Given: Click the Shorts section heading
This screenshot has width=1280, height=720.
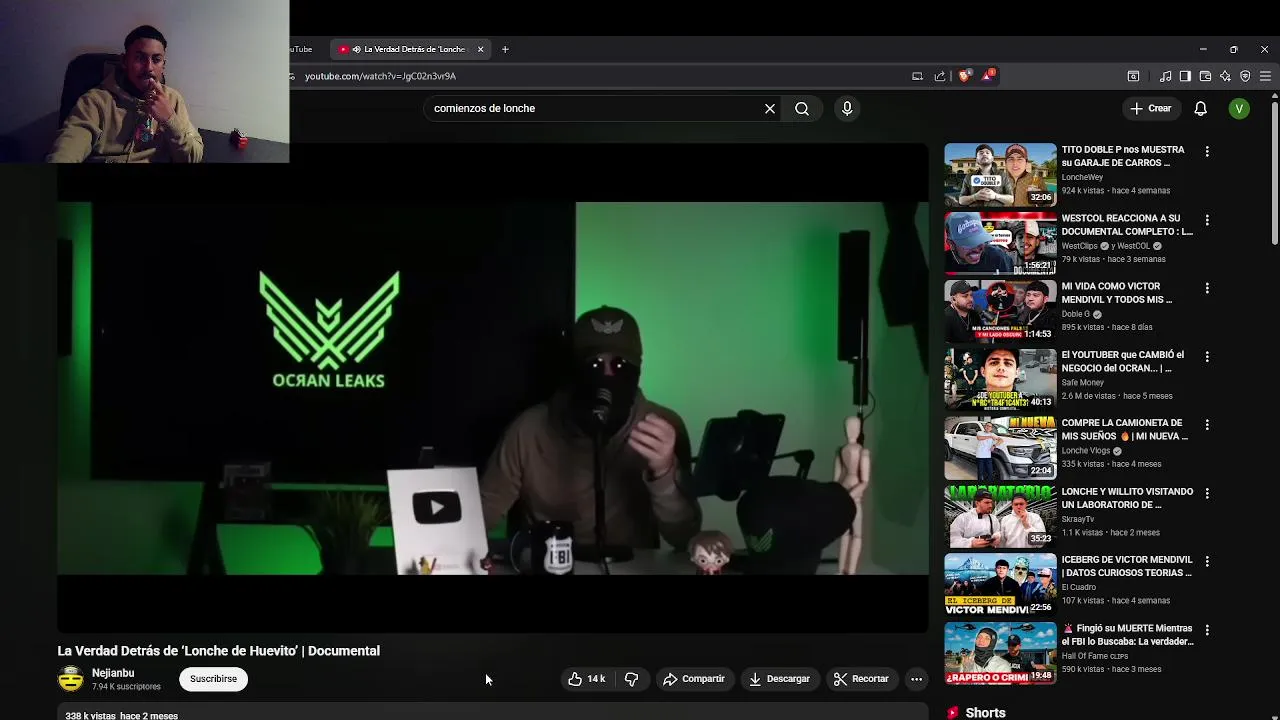Looking at the screenshot, I should [x=985, y=713].
